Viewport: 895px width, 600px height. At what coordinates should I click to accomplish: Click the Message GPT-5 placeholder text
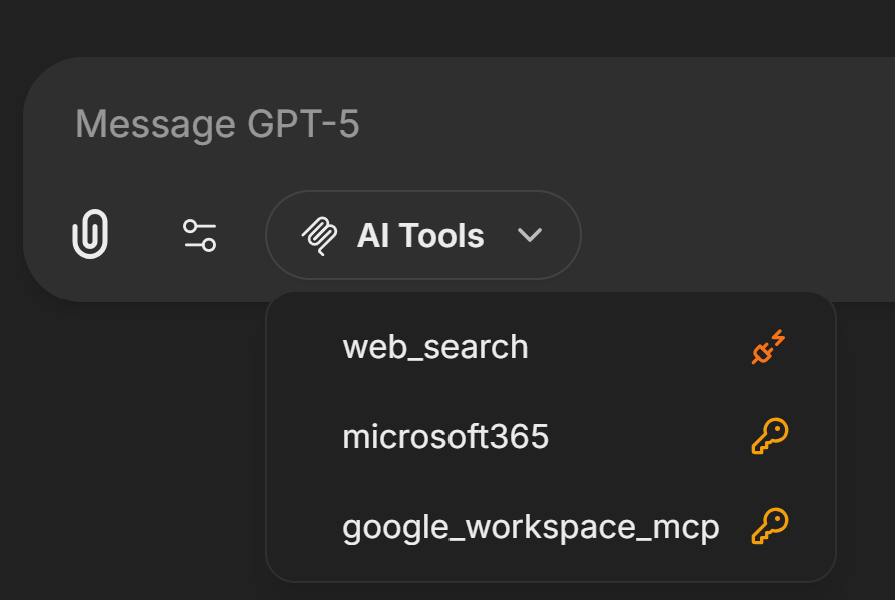[x=217, y=124]
